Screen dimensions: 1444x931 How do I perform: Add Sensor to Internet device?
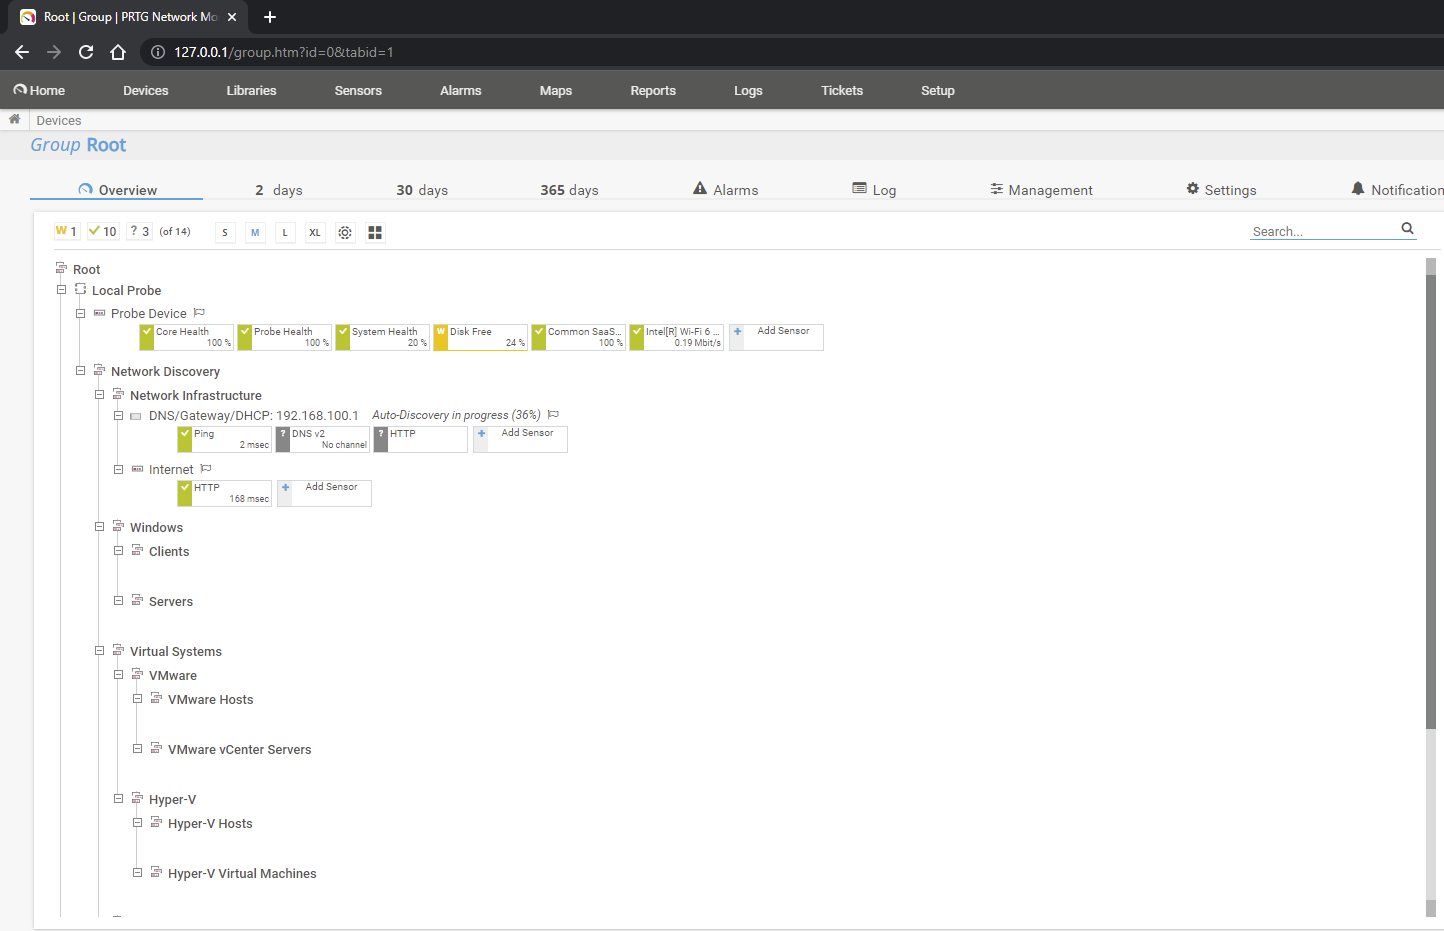click(324, 493)
